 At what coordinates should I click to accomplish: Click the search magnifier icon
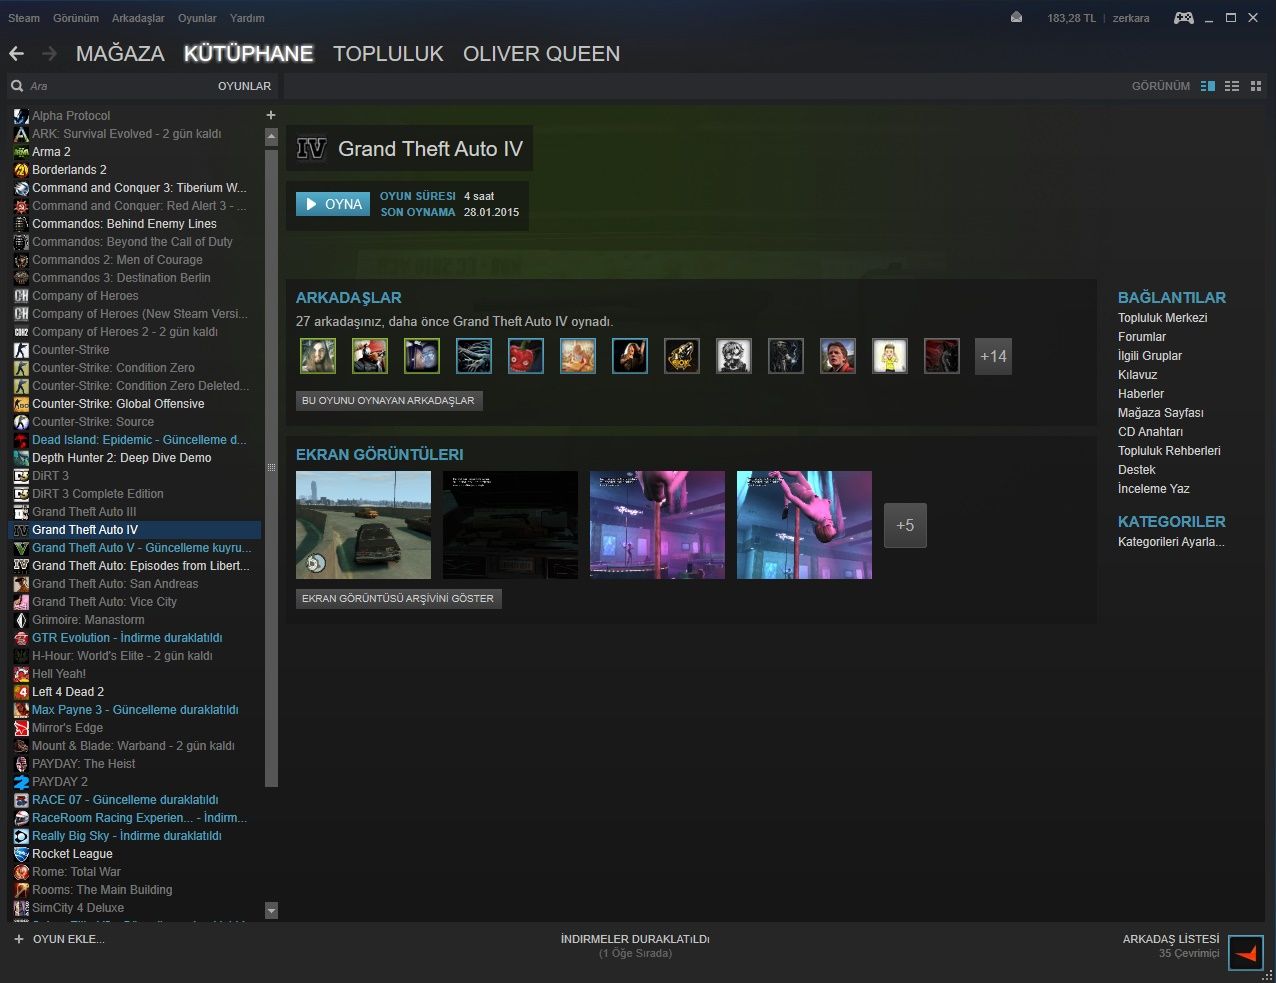(x=17, y=86)
